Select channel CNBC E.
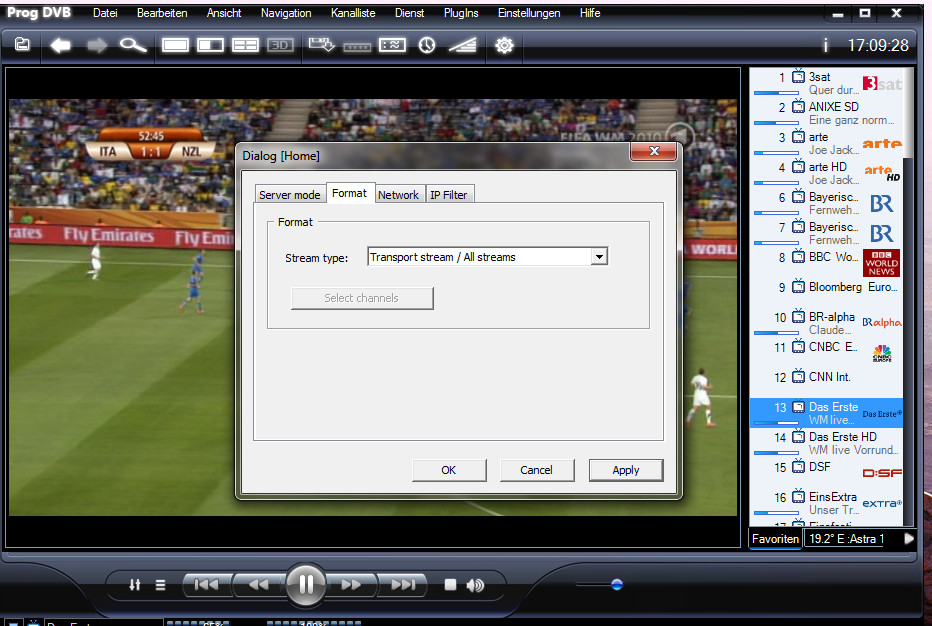The image size is (932, 626). [826, 353]
